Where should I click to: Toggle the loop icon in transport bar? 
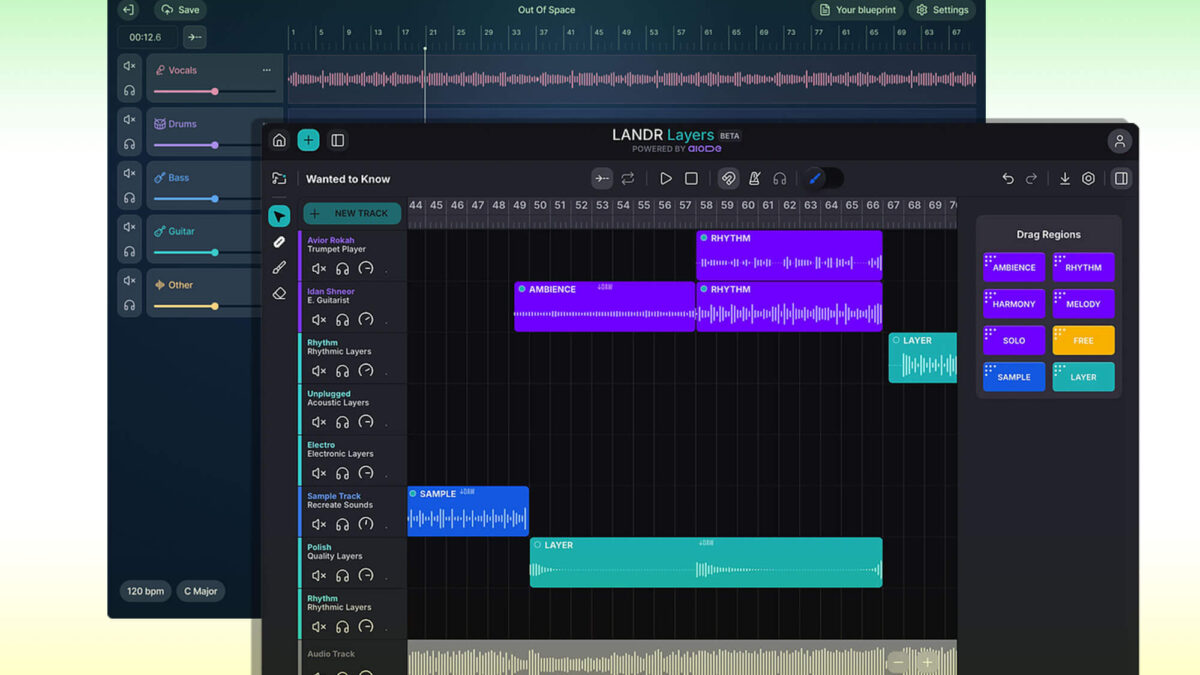pyautogui.click(x=628, y=179)
